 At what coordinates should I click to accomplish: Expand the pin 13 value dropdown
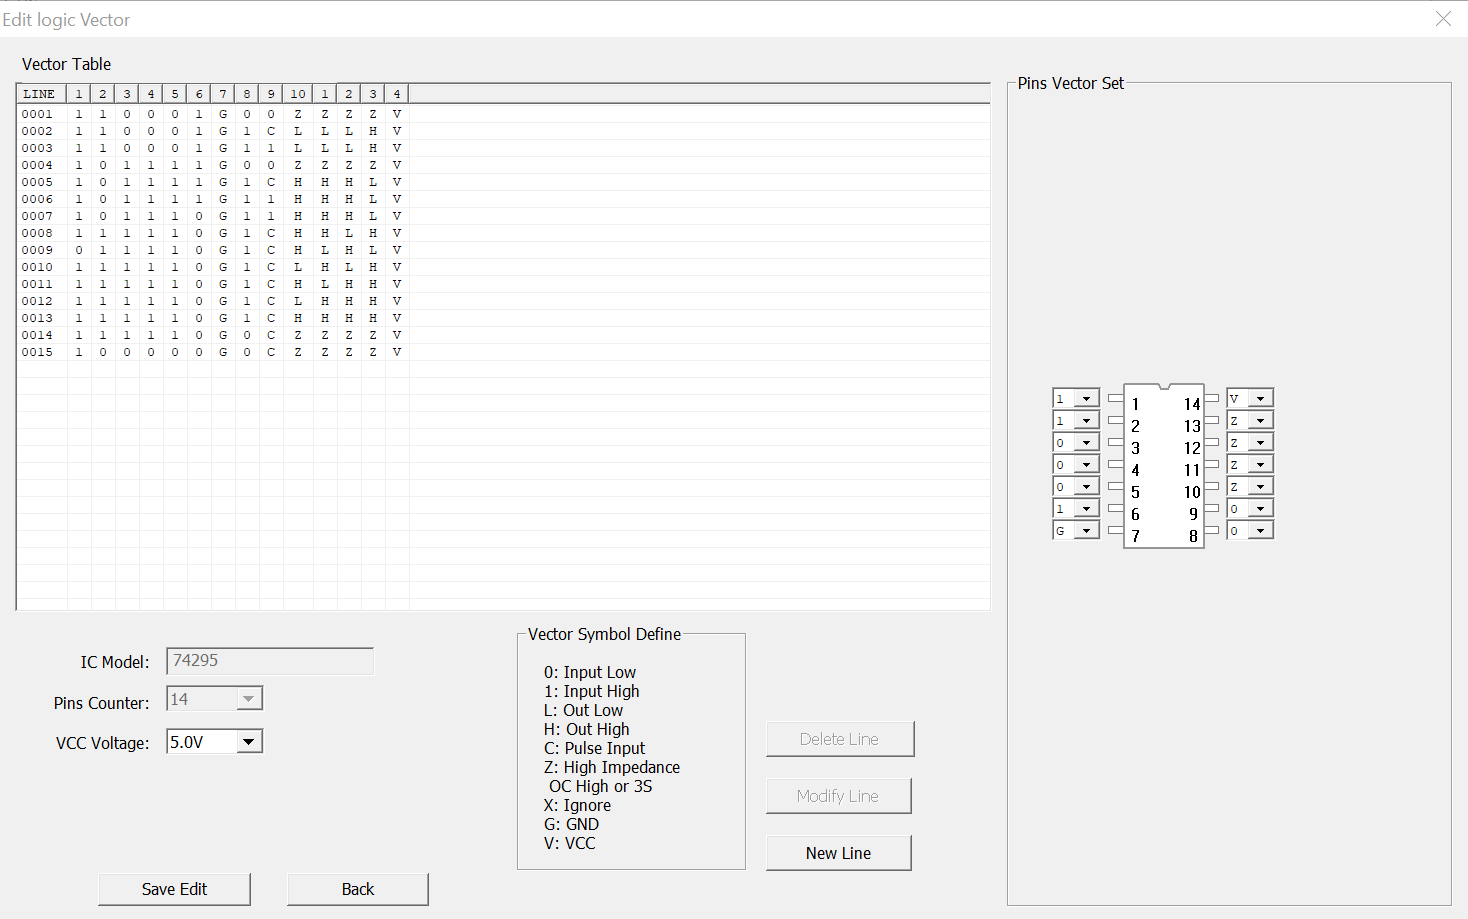click(1260, 421)
